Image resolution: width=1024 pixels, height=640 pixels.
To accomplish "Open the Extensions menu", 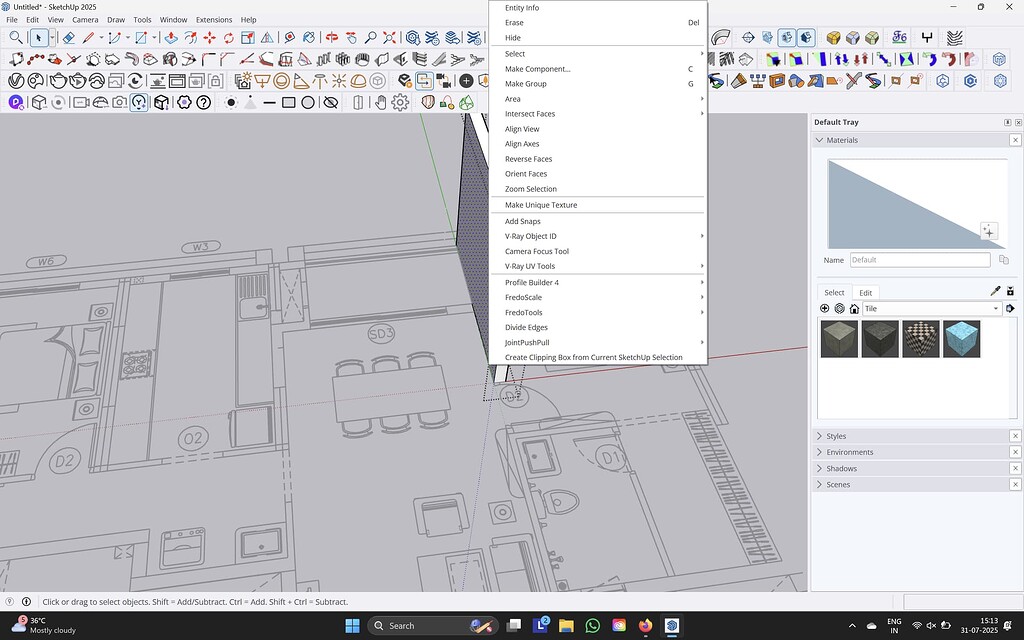I will click(213, 20).
